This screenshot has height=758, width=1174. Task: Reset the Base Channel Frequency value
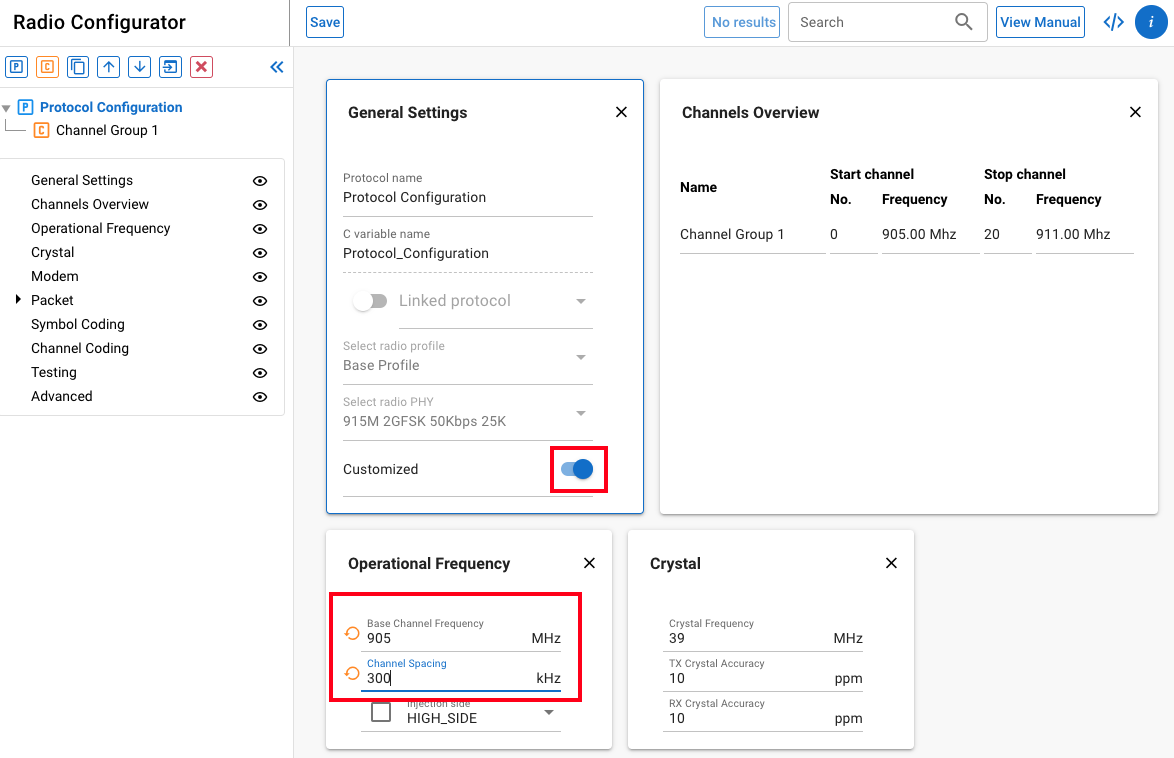coord(352,633)
